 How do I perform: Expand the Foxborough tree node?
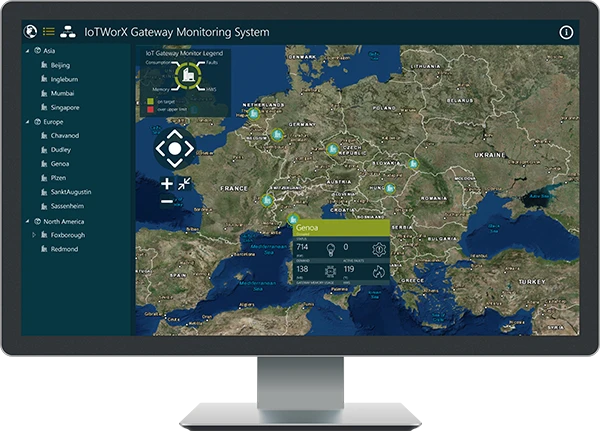tap(34, 235)
